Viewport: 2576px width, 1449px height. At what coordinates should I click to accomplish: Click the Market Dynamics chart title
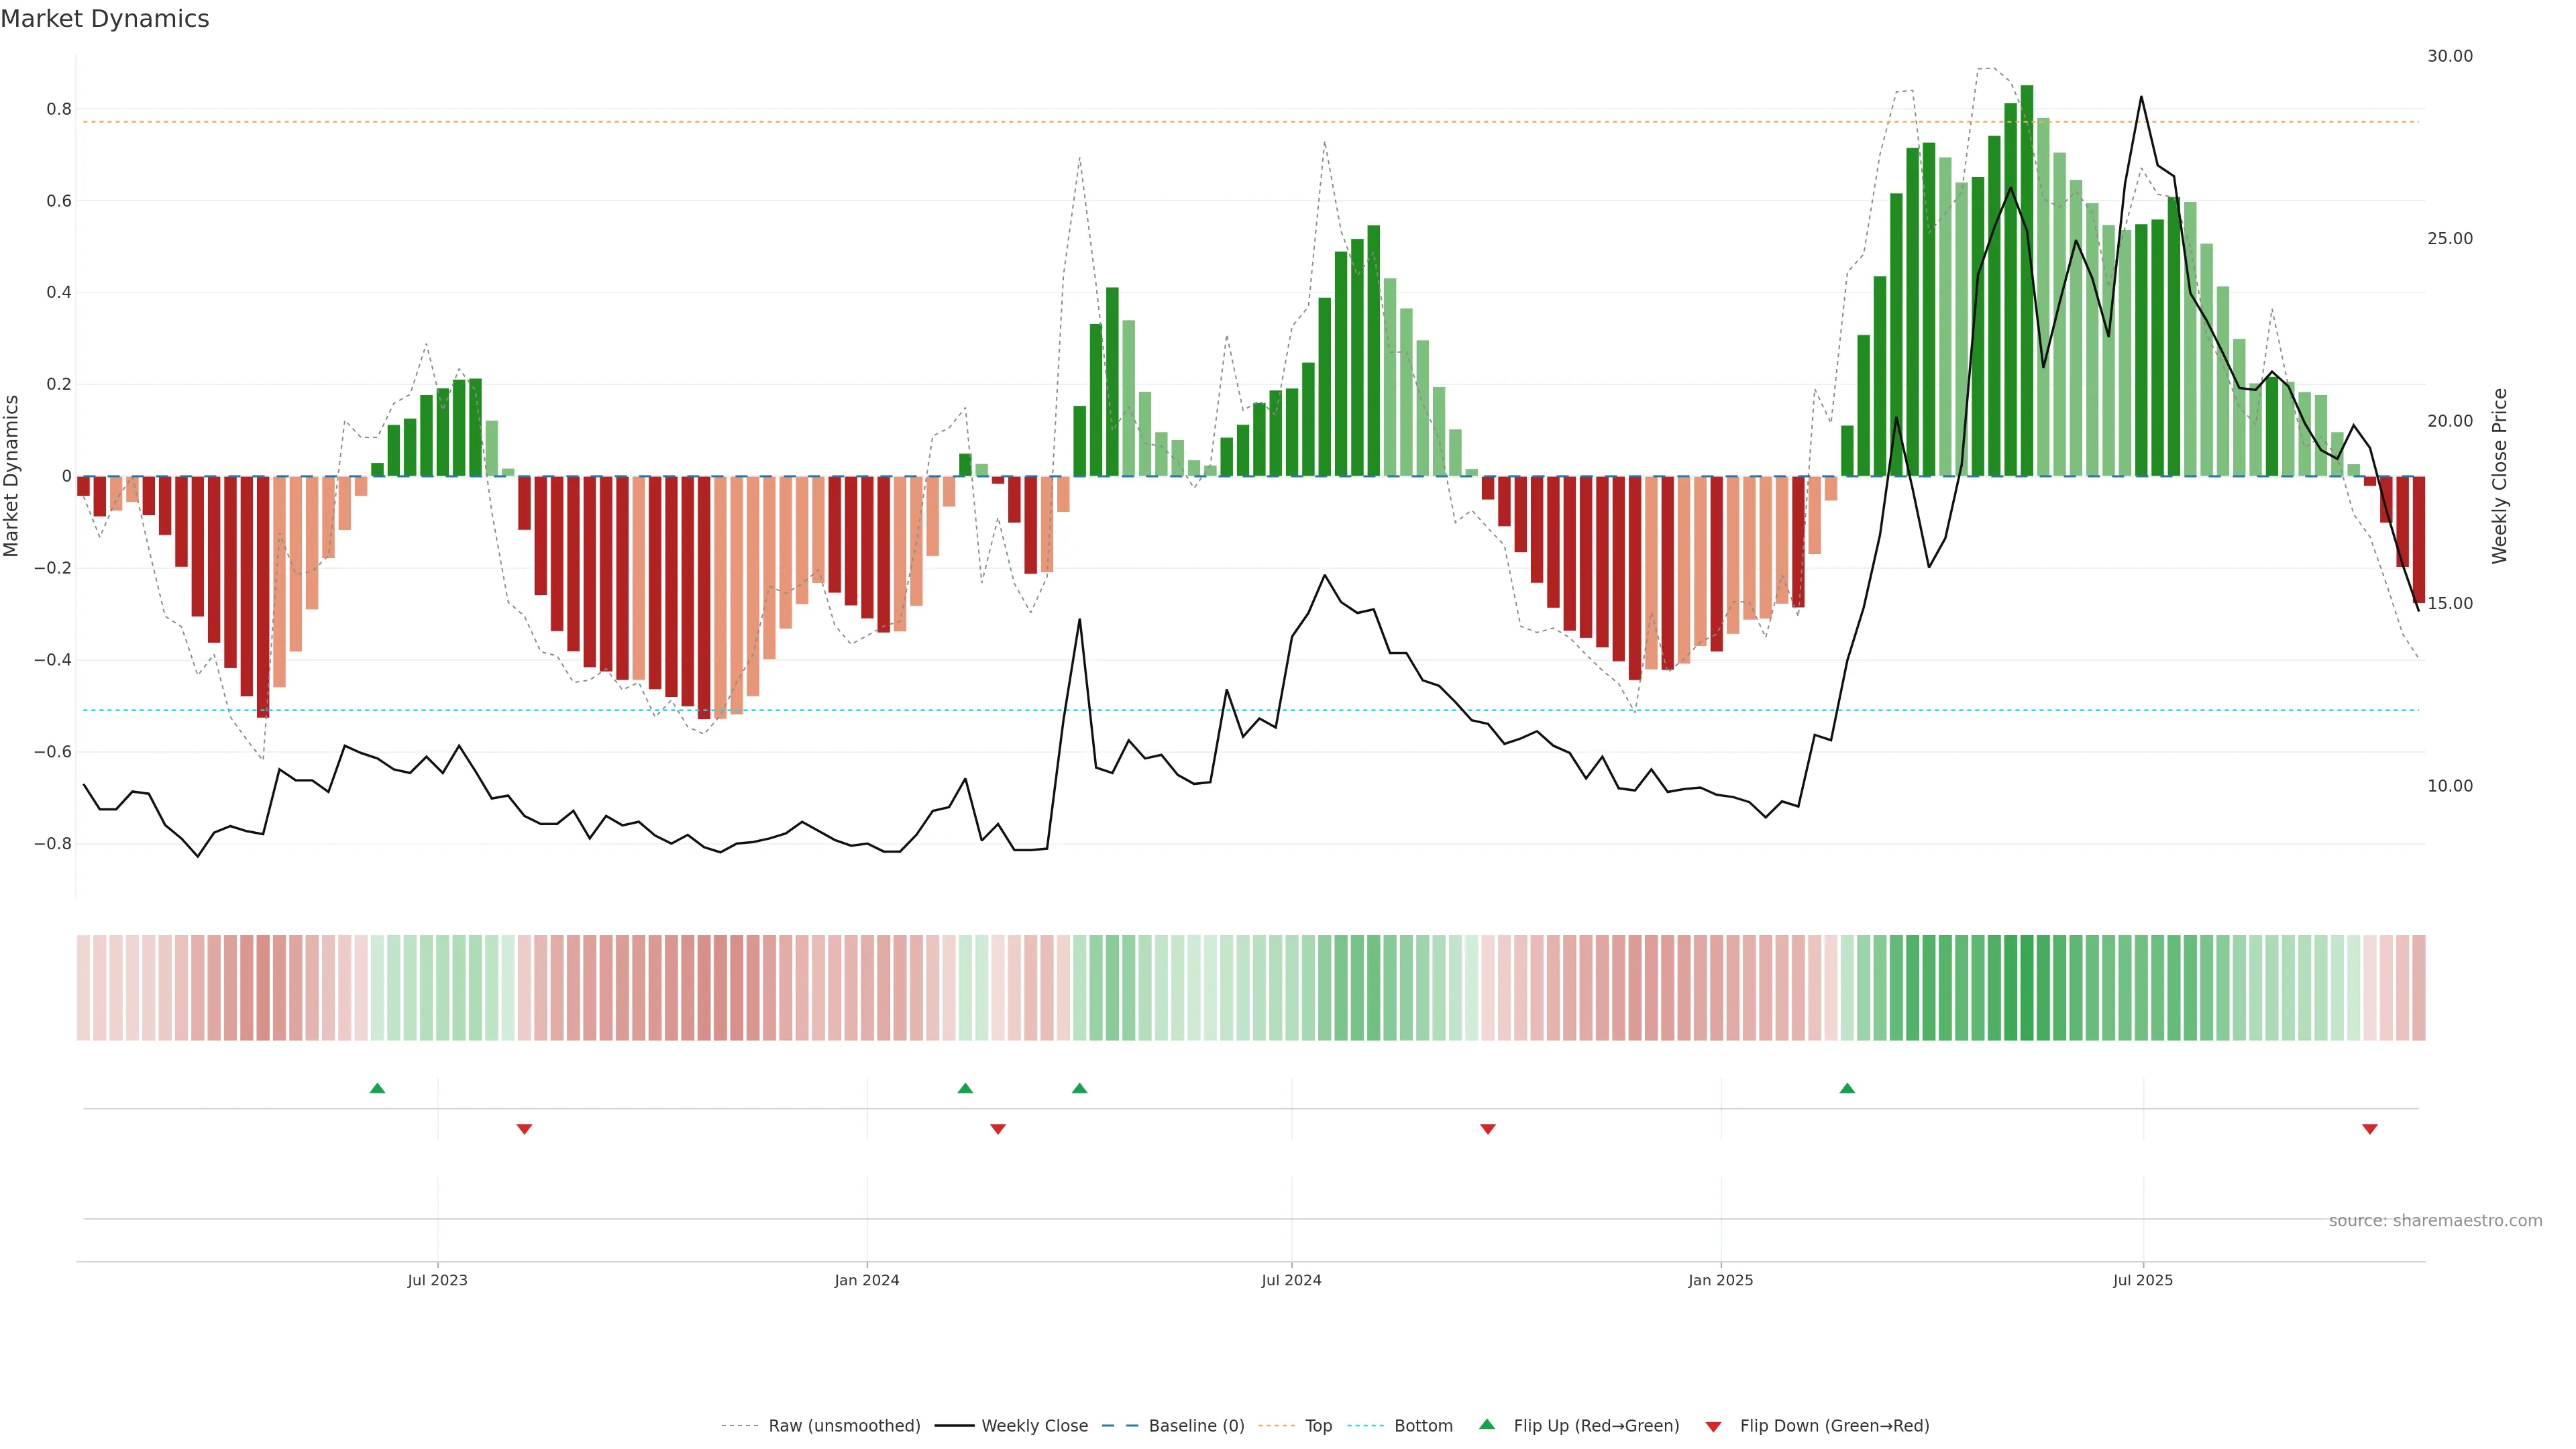(x=105, y=19)
